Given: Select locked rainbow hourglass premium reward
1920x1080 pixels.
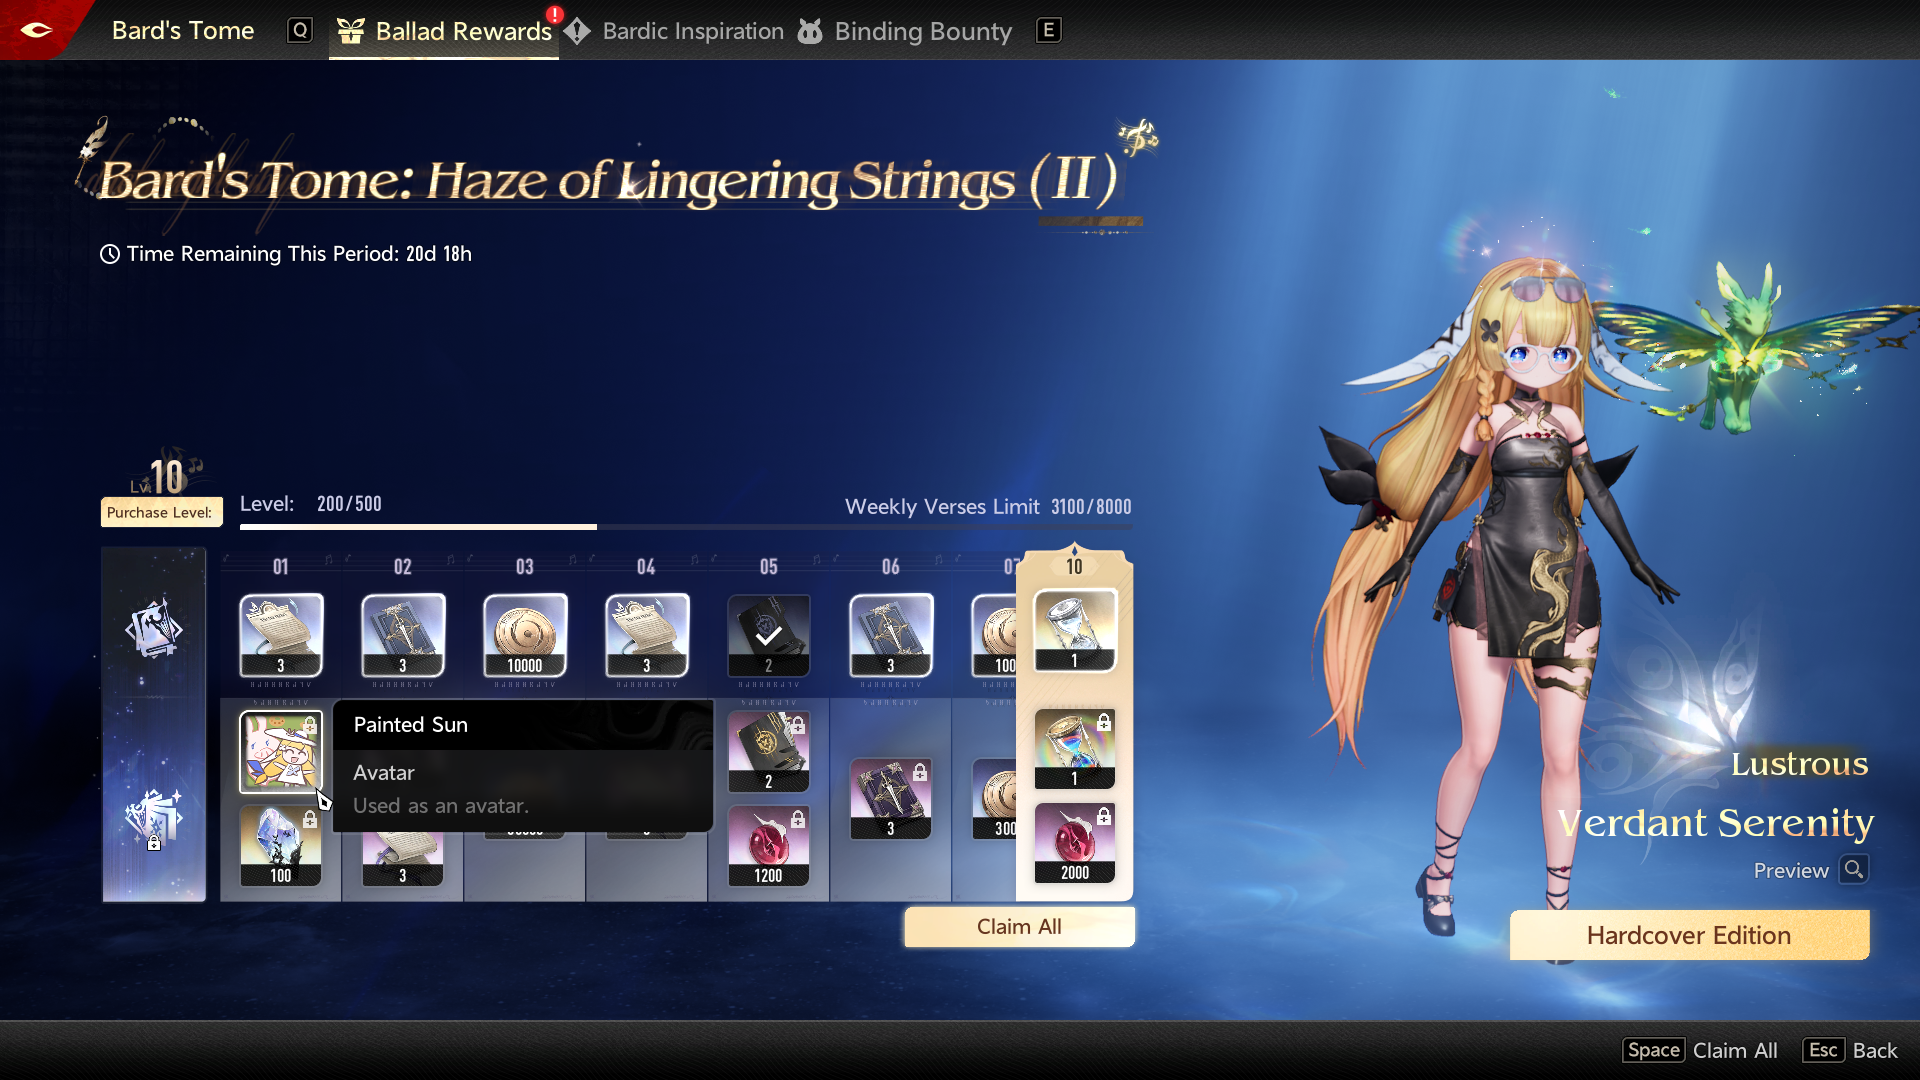Looking at the screenshot, I should click(1074, 748).
